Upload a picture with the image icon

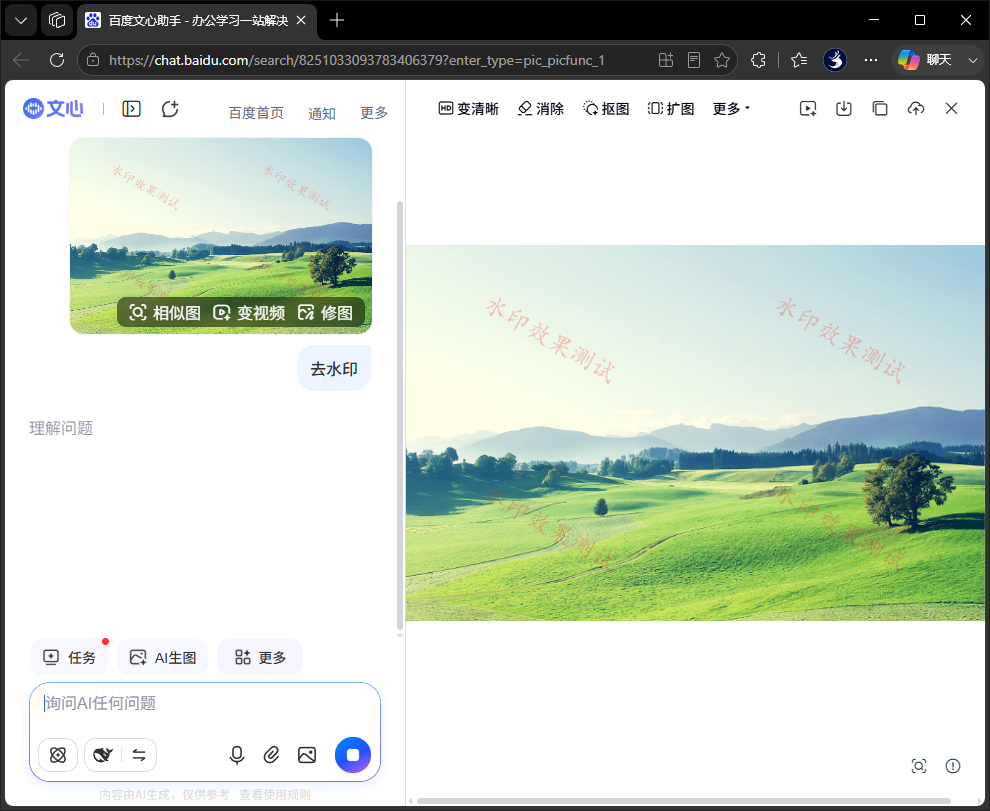(307, 755)
